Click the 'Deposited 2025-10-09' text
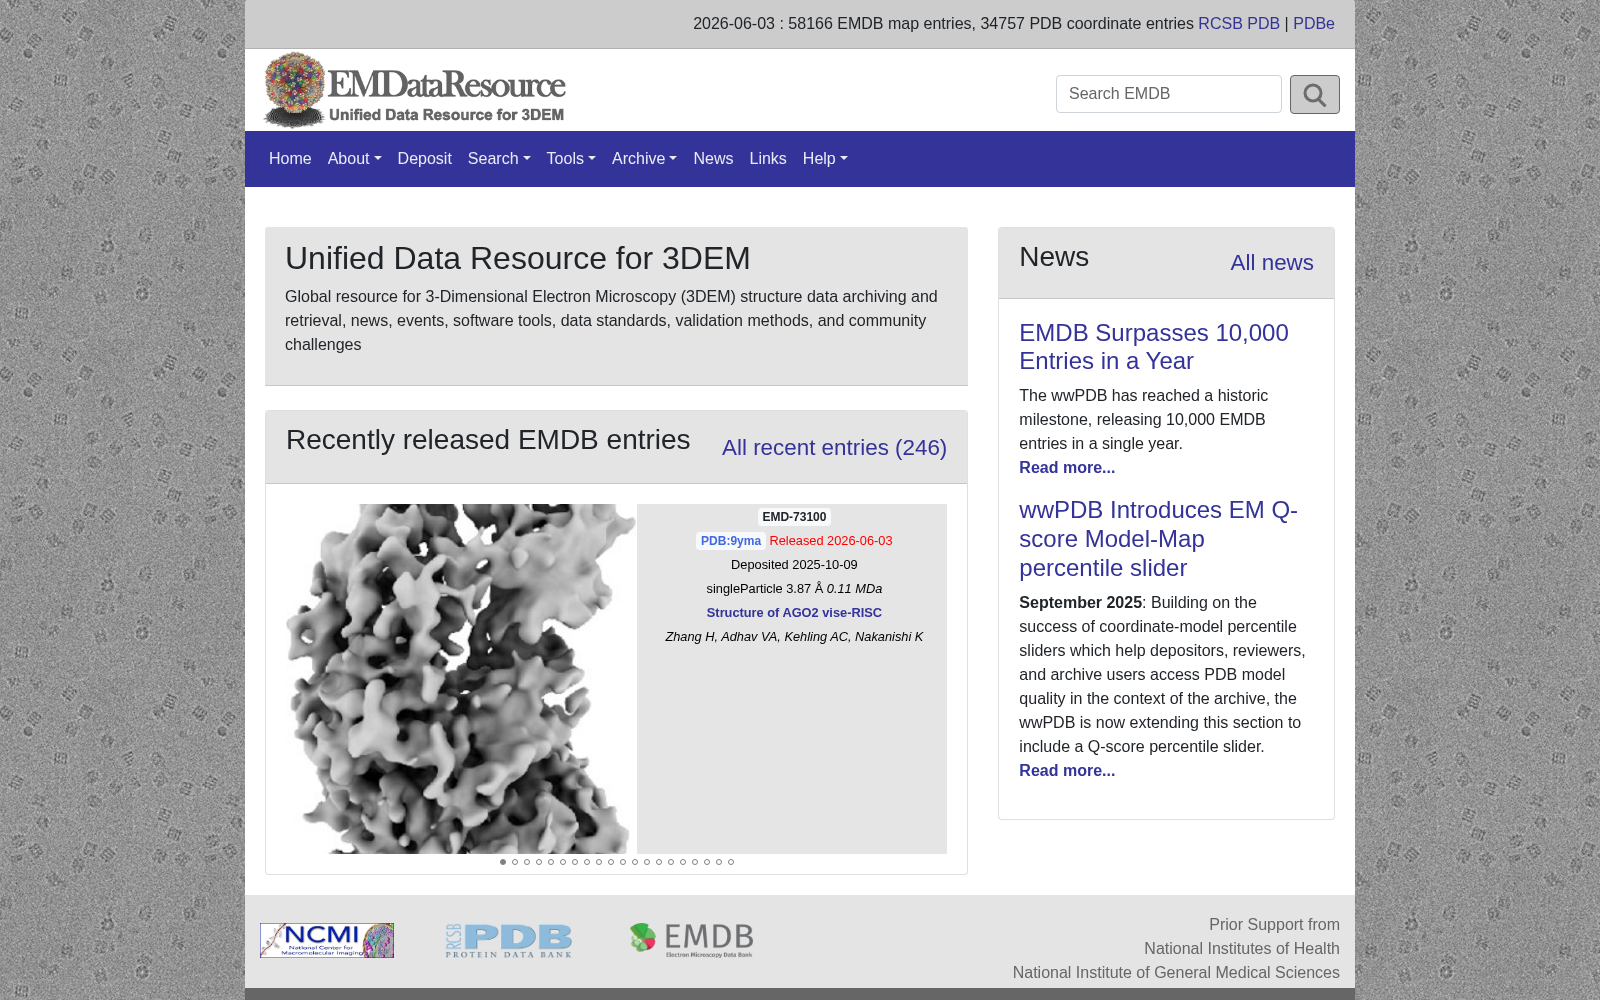This screenshot has width=1600, height=1000. click(794, 565)
